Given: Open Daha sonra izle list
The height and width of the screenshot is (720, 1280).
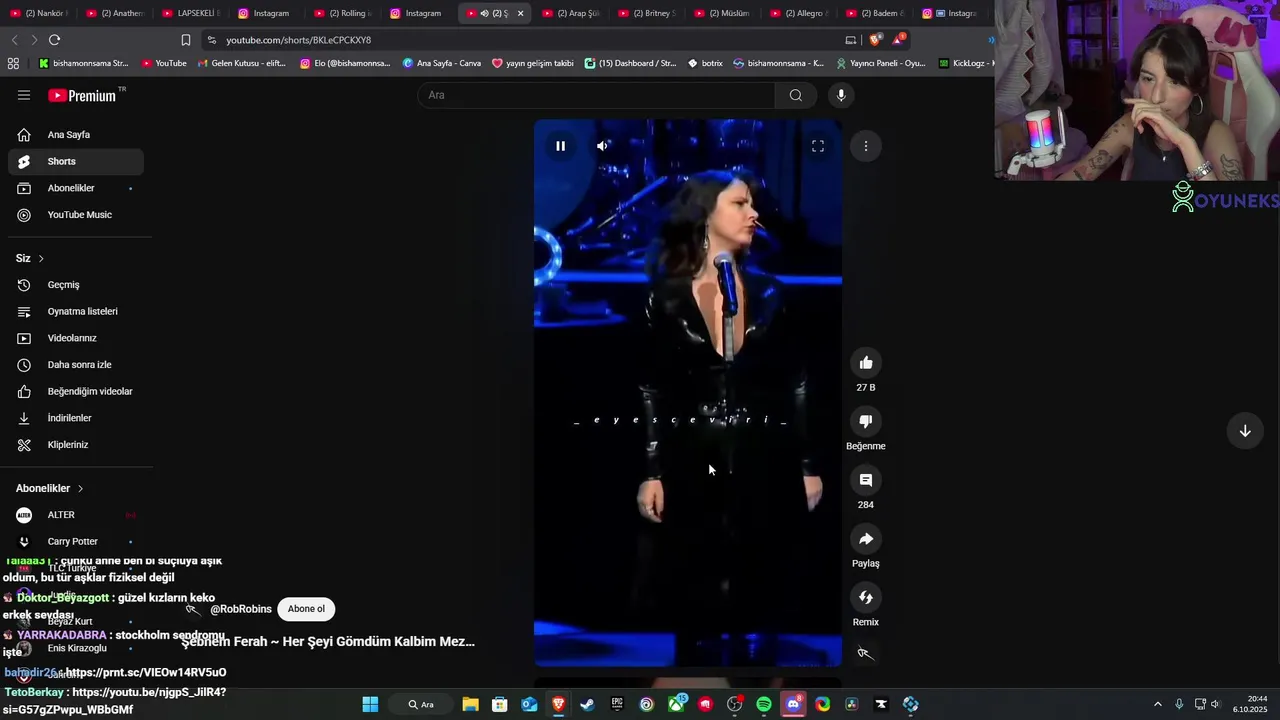Looking at the screenshot, I should (76, 365).
